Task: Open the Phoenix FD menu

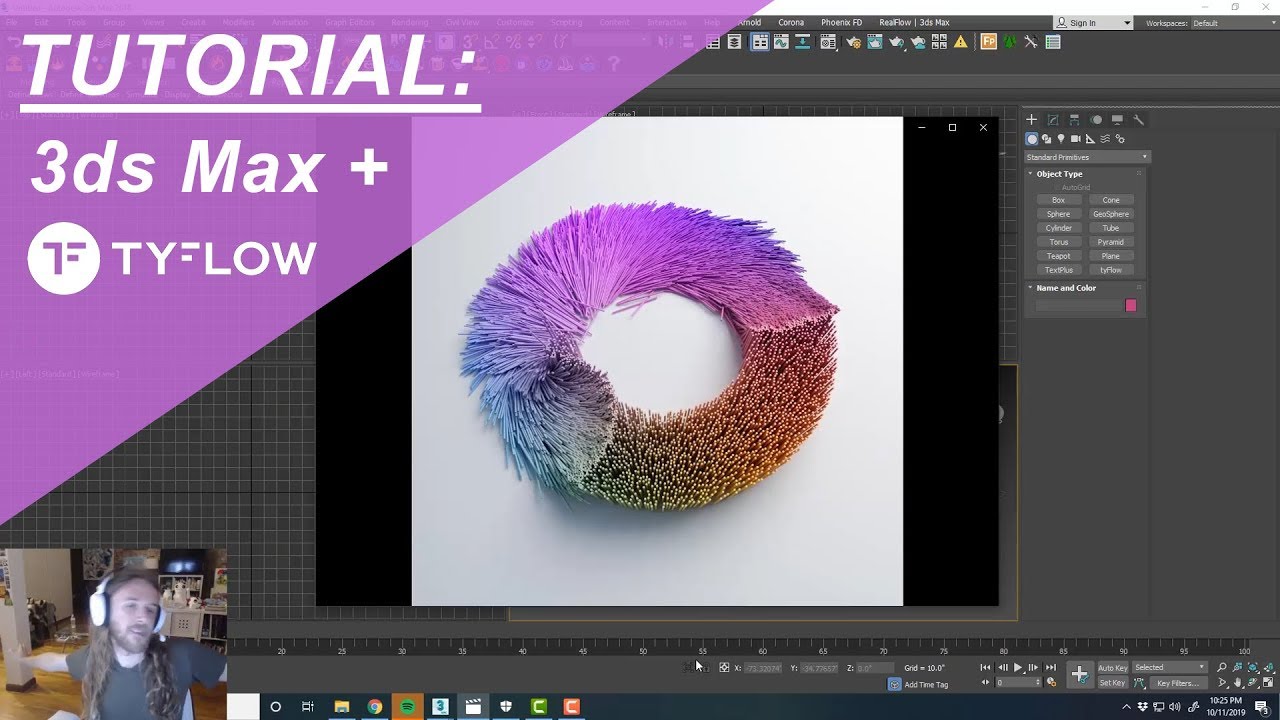Action: [x=841, y=22]
